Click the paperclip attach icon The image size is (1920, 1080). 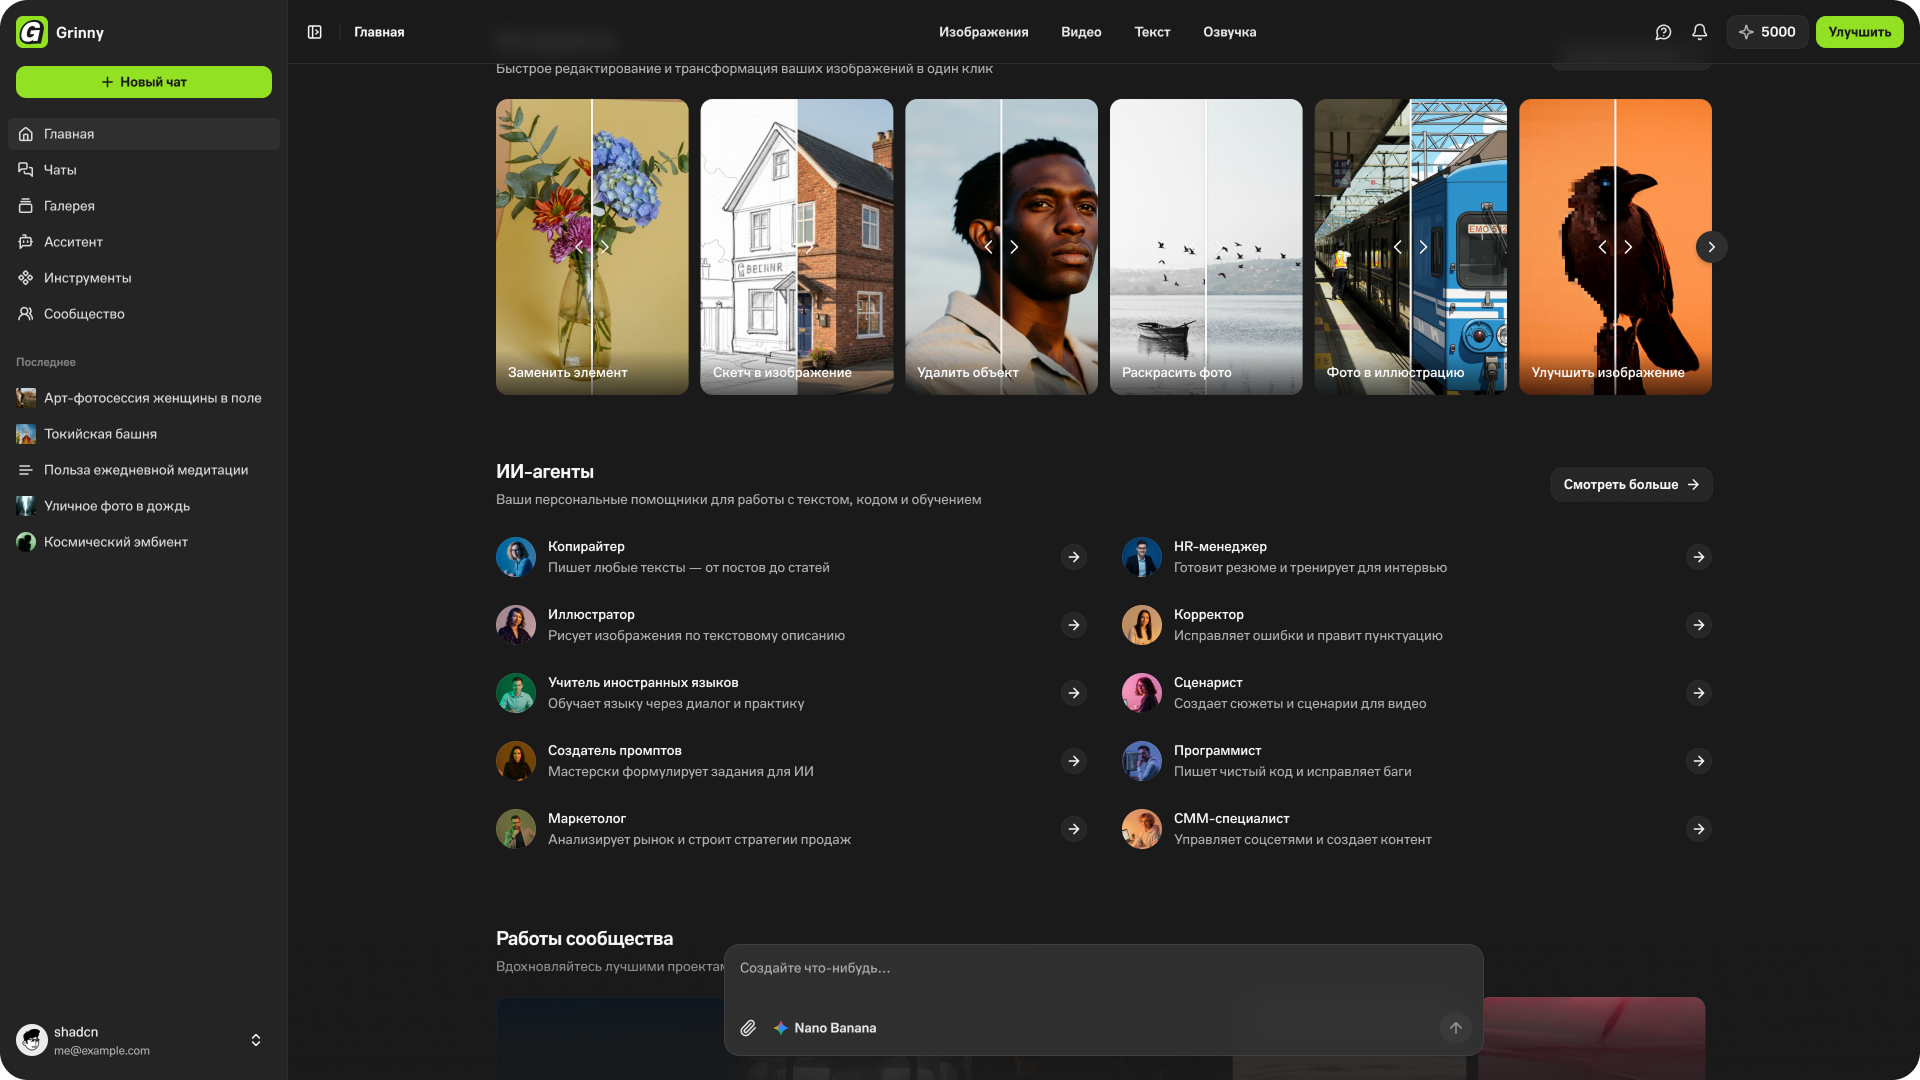pos(748,1028)
